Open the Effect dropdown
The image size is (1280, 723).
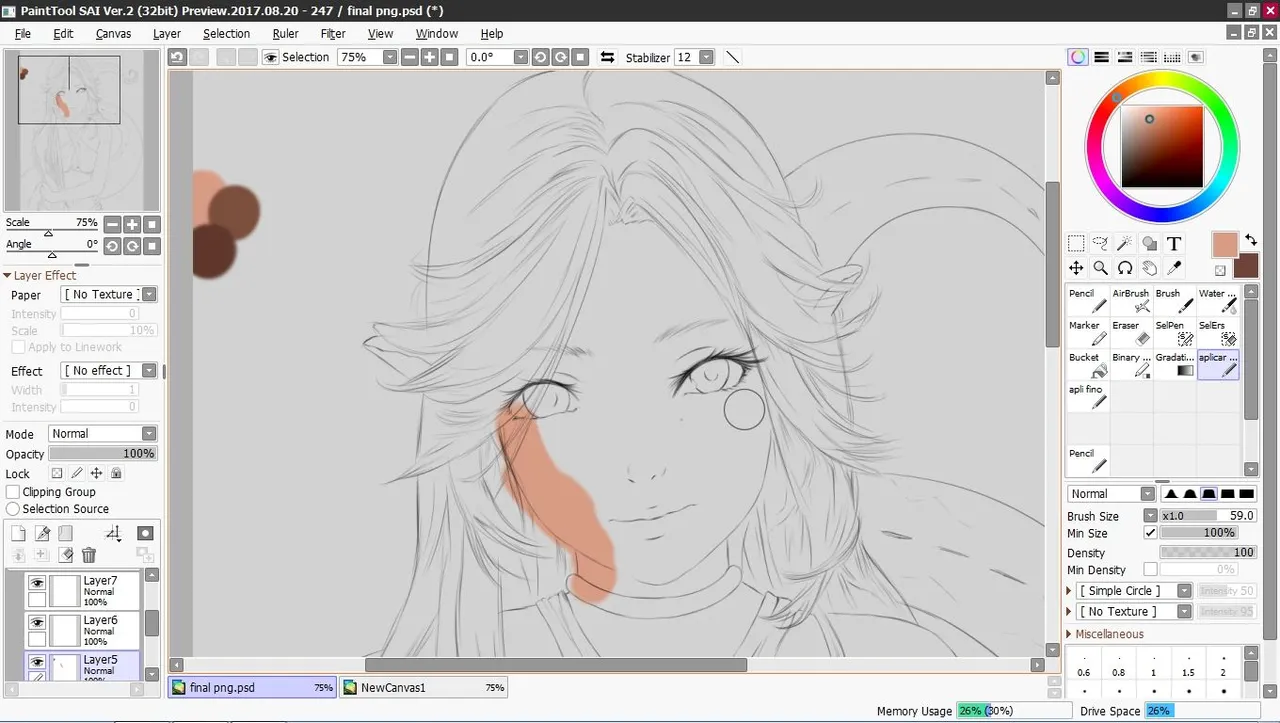[149, 371]
